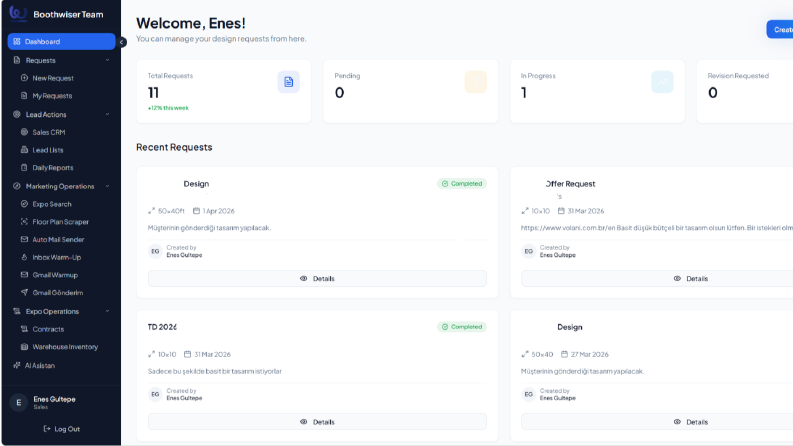Click the Warehouse Inventory icon
793x446 pixels.
24,346
